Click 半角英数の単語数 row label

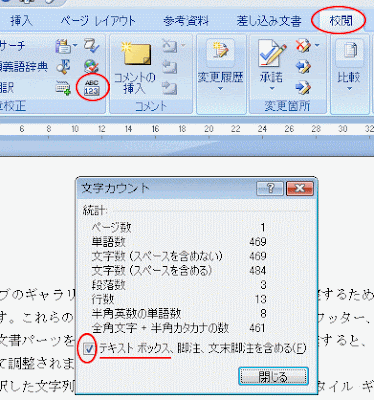[136, 313]
